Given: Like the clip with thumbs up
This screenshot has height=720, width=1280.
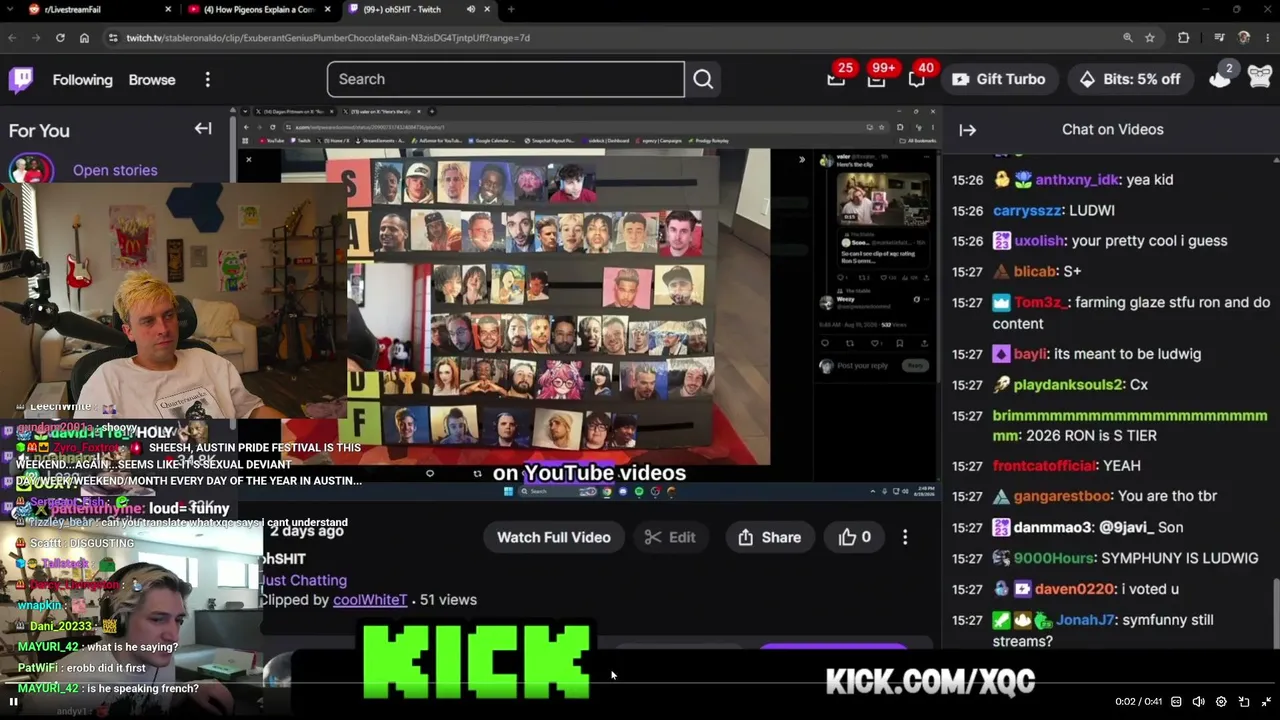Looking at the screenshot, I should (x=854, y=537).
